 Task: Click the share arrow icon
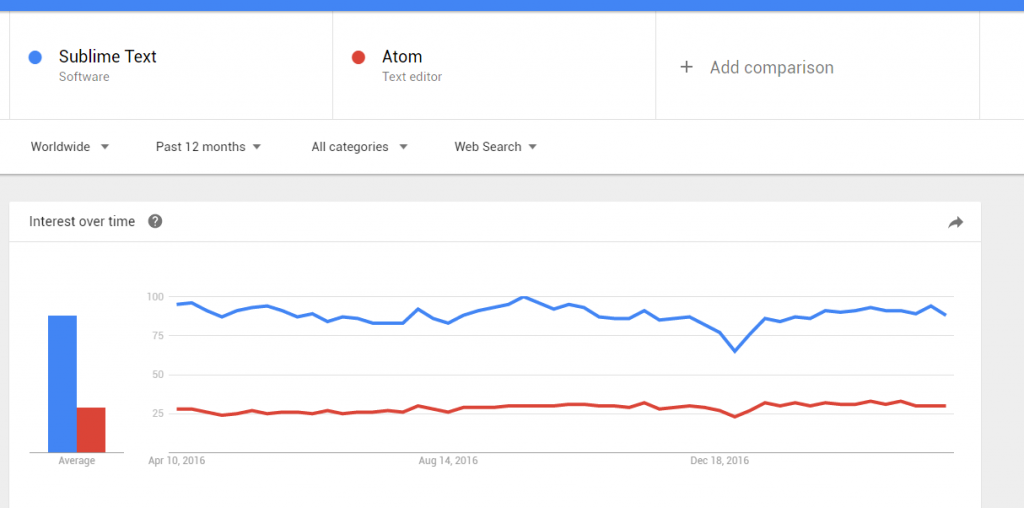point(955,223)
